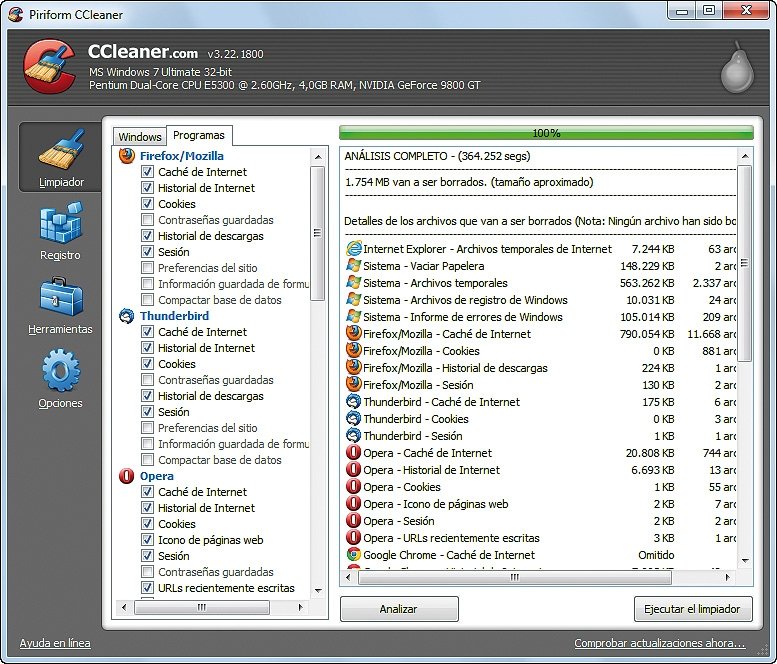Image resolution: width=777 pixels, height=664 pixels.
Task: Open Ayuda en línea link
Action: pos(55,643)
